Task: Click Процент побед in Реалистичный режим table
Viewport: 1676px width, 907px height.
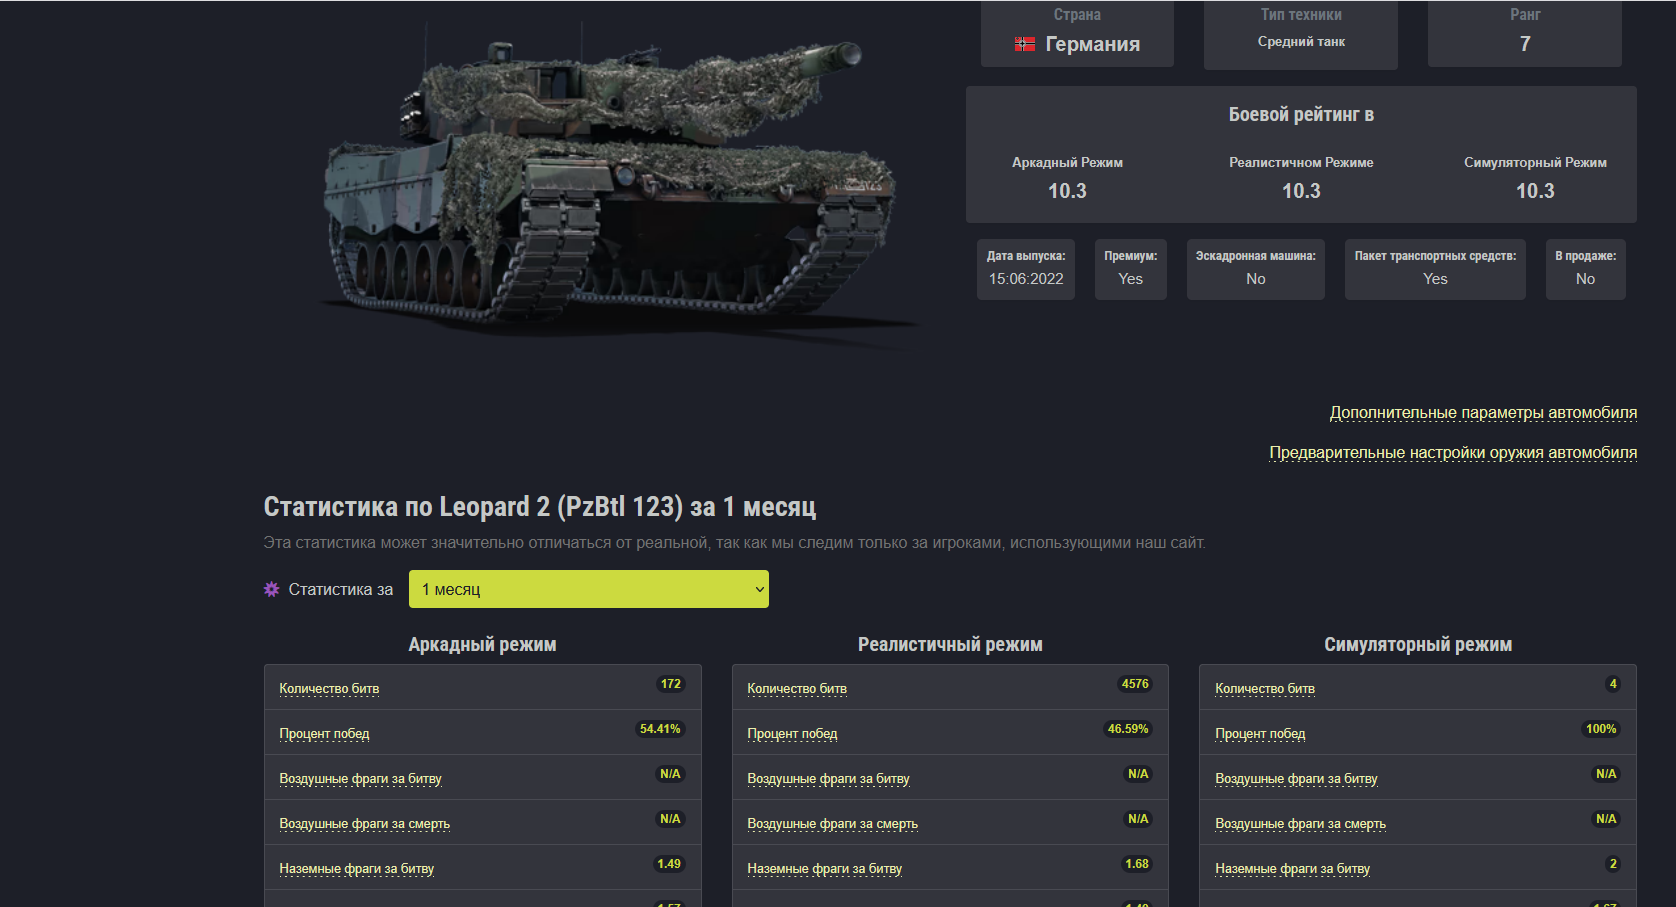Action: pyautogui.click(x=792, y=734)
